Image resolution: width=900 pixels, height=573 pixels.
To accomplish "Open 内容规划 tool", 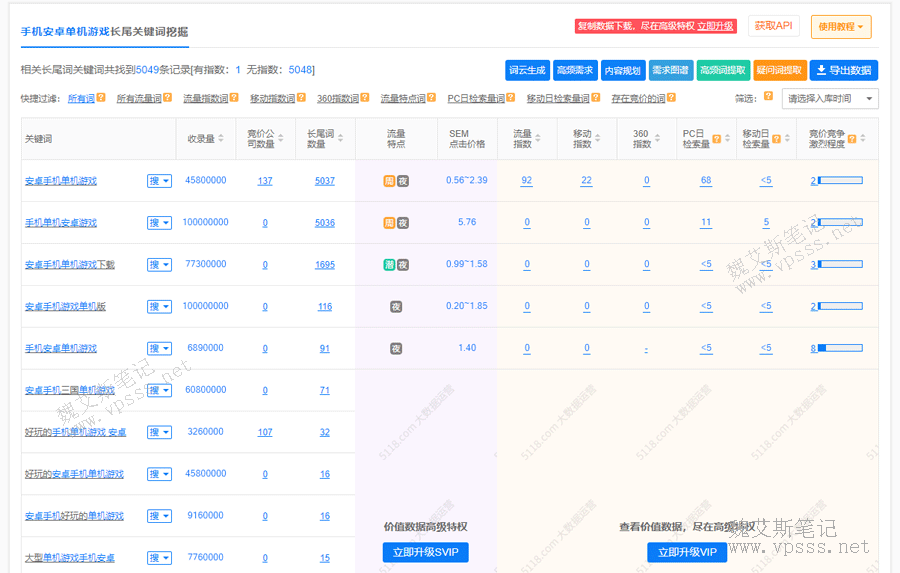I will point(623,70).
